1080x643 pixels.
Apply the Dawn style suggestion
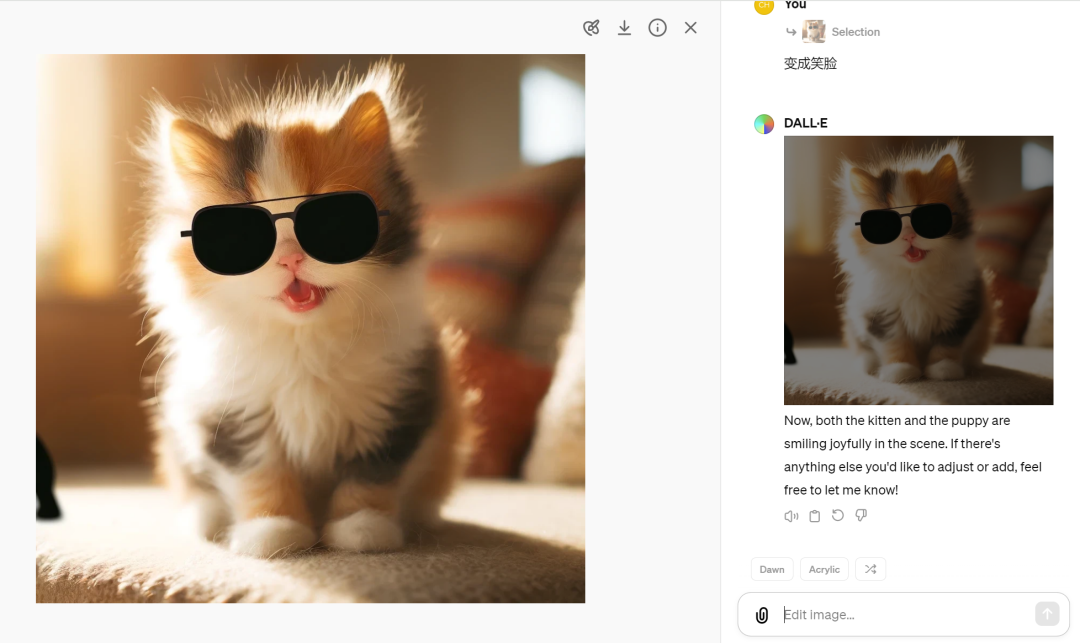[772, 569]
